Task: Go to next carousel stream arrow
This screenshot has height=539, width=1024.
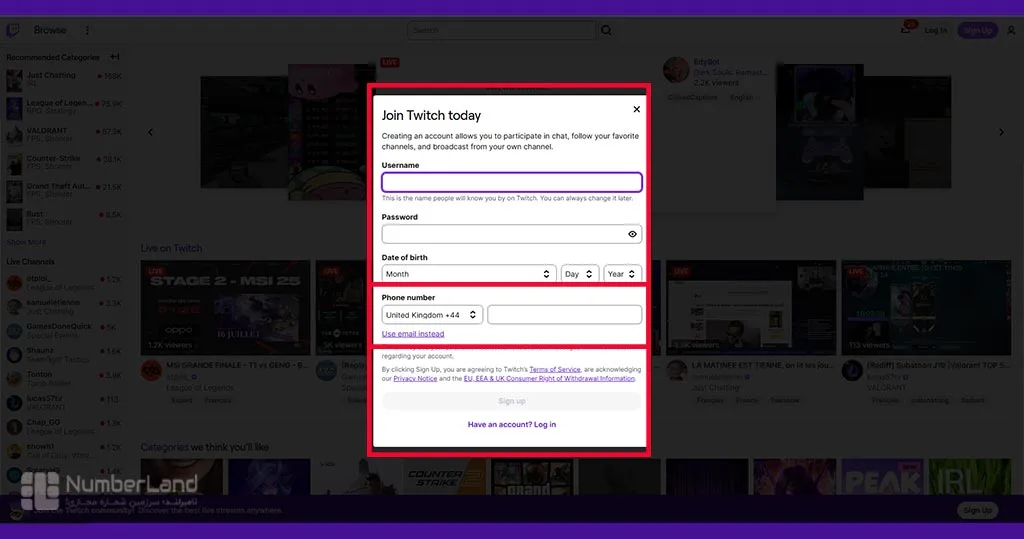Action: point(1001,132)
